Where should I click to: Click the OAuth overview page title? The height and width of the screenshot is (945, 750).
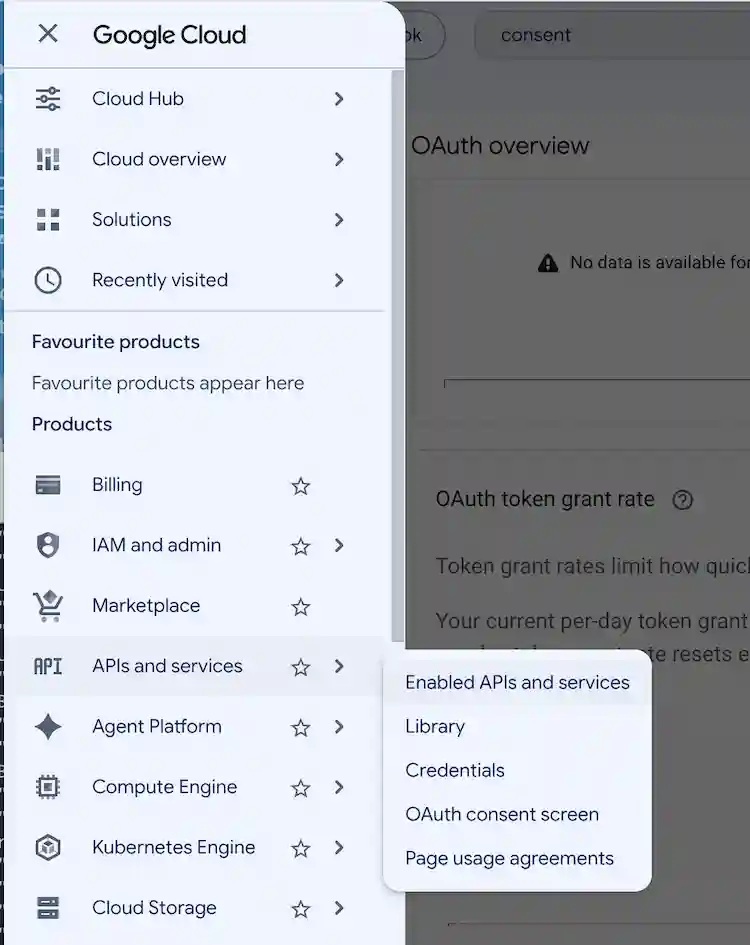click(x=500, y=146)
